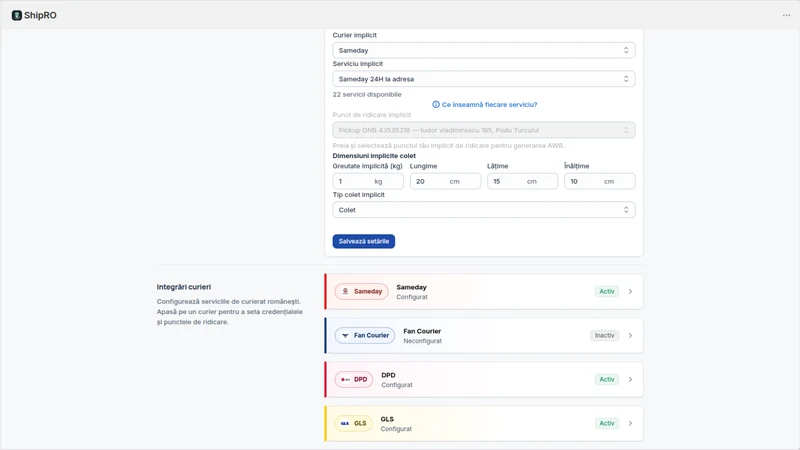
Task: Click the Salvează setările button
Action: (364, 241)
